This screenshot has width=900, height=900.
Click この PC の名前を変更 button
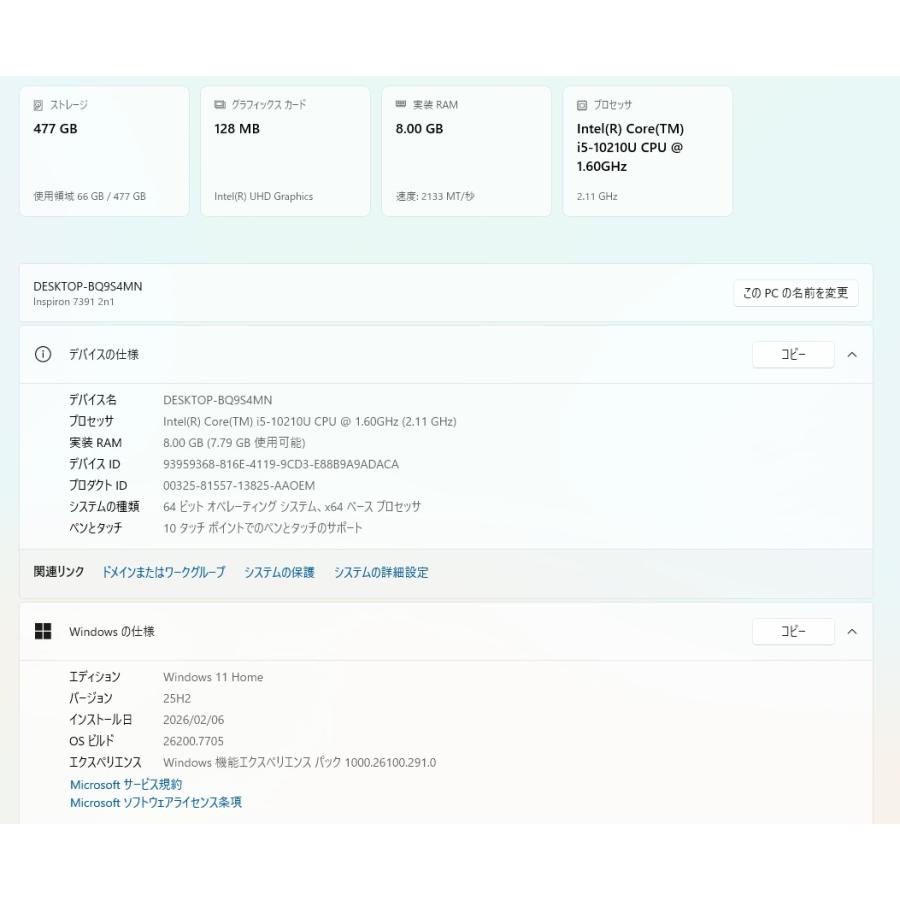tap(796, 293)
